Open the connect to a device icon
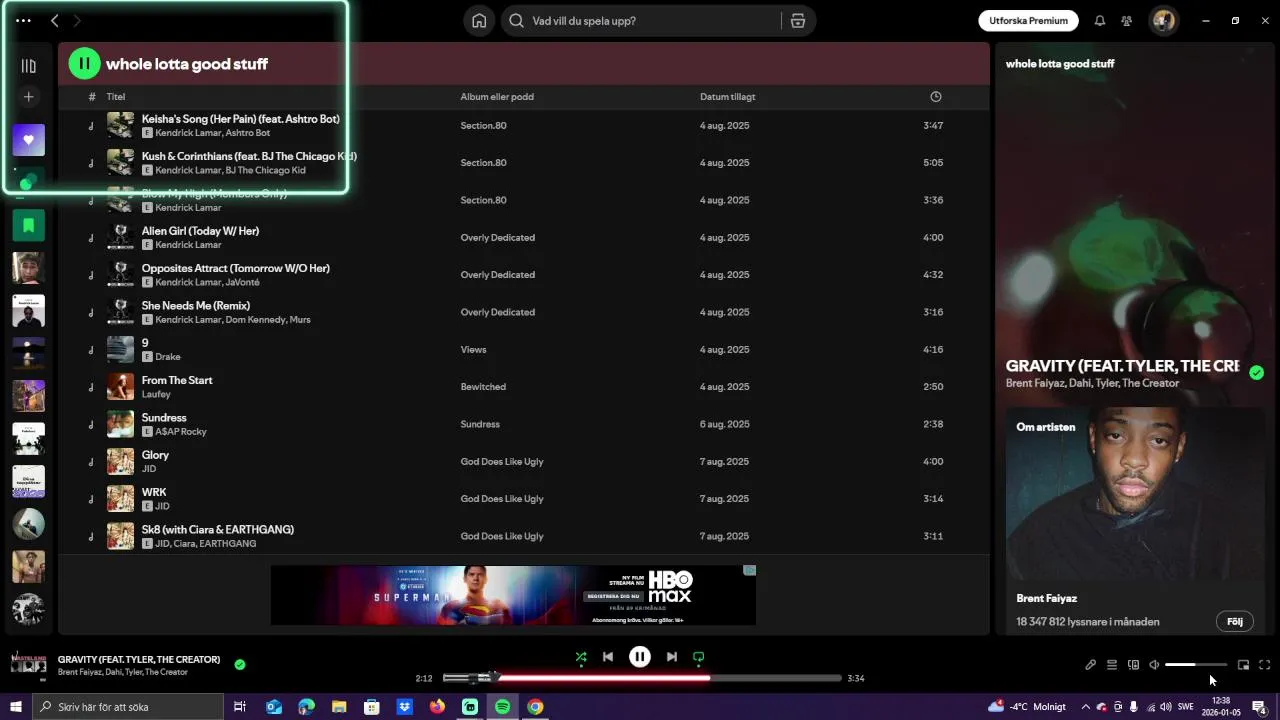Screen dimensions: 1280x720 tap(1133, 665)
